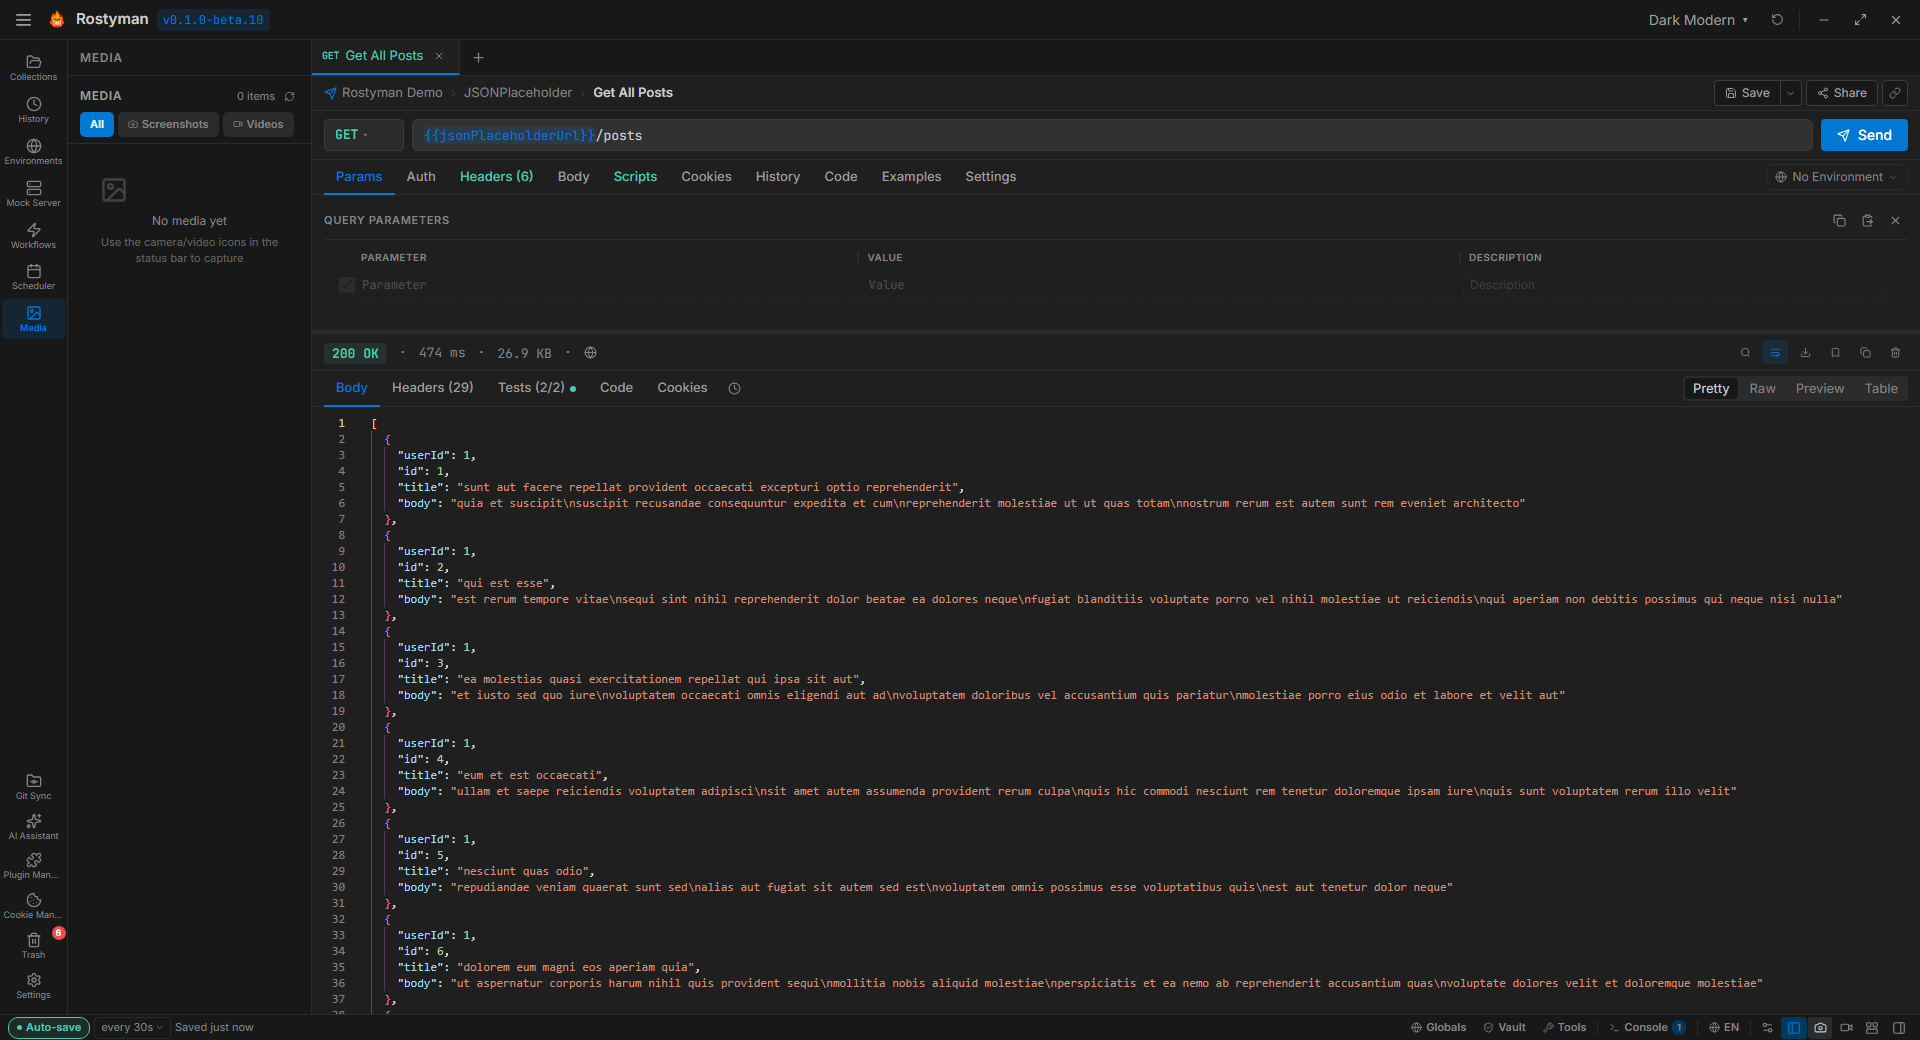Delete the response using trash icon
This screenshot has width=1920, height=1040.
(1895, 353)
